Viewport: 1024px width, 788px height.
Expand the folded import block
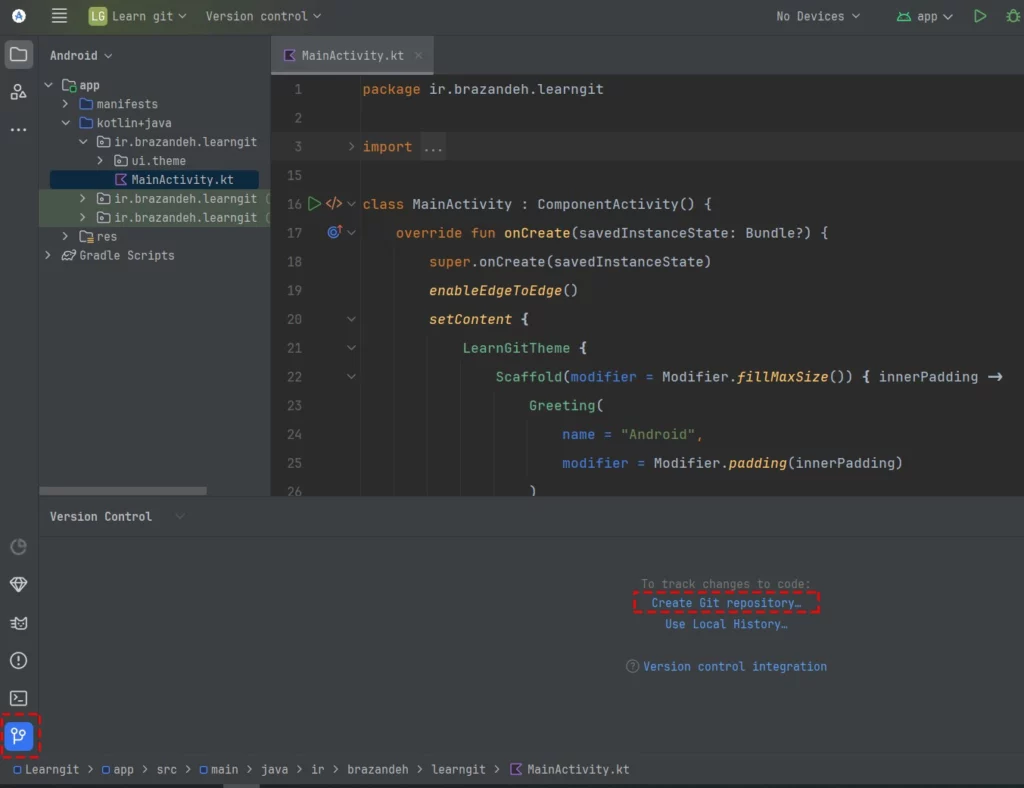click(x=351, y=147)
